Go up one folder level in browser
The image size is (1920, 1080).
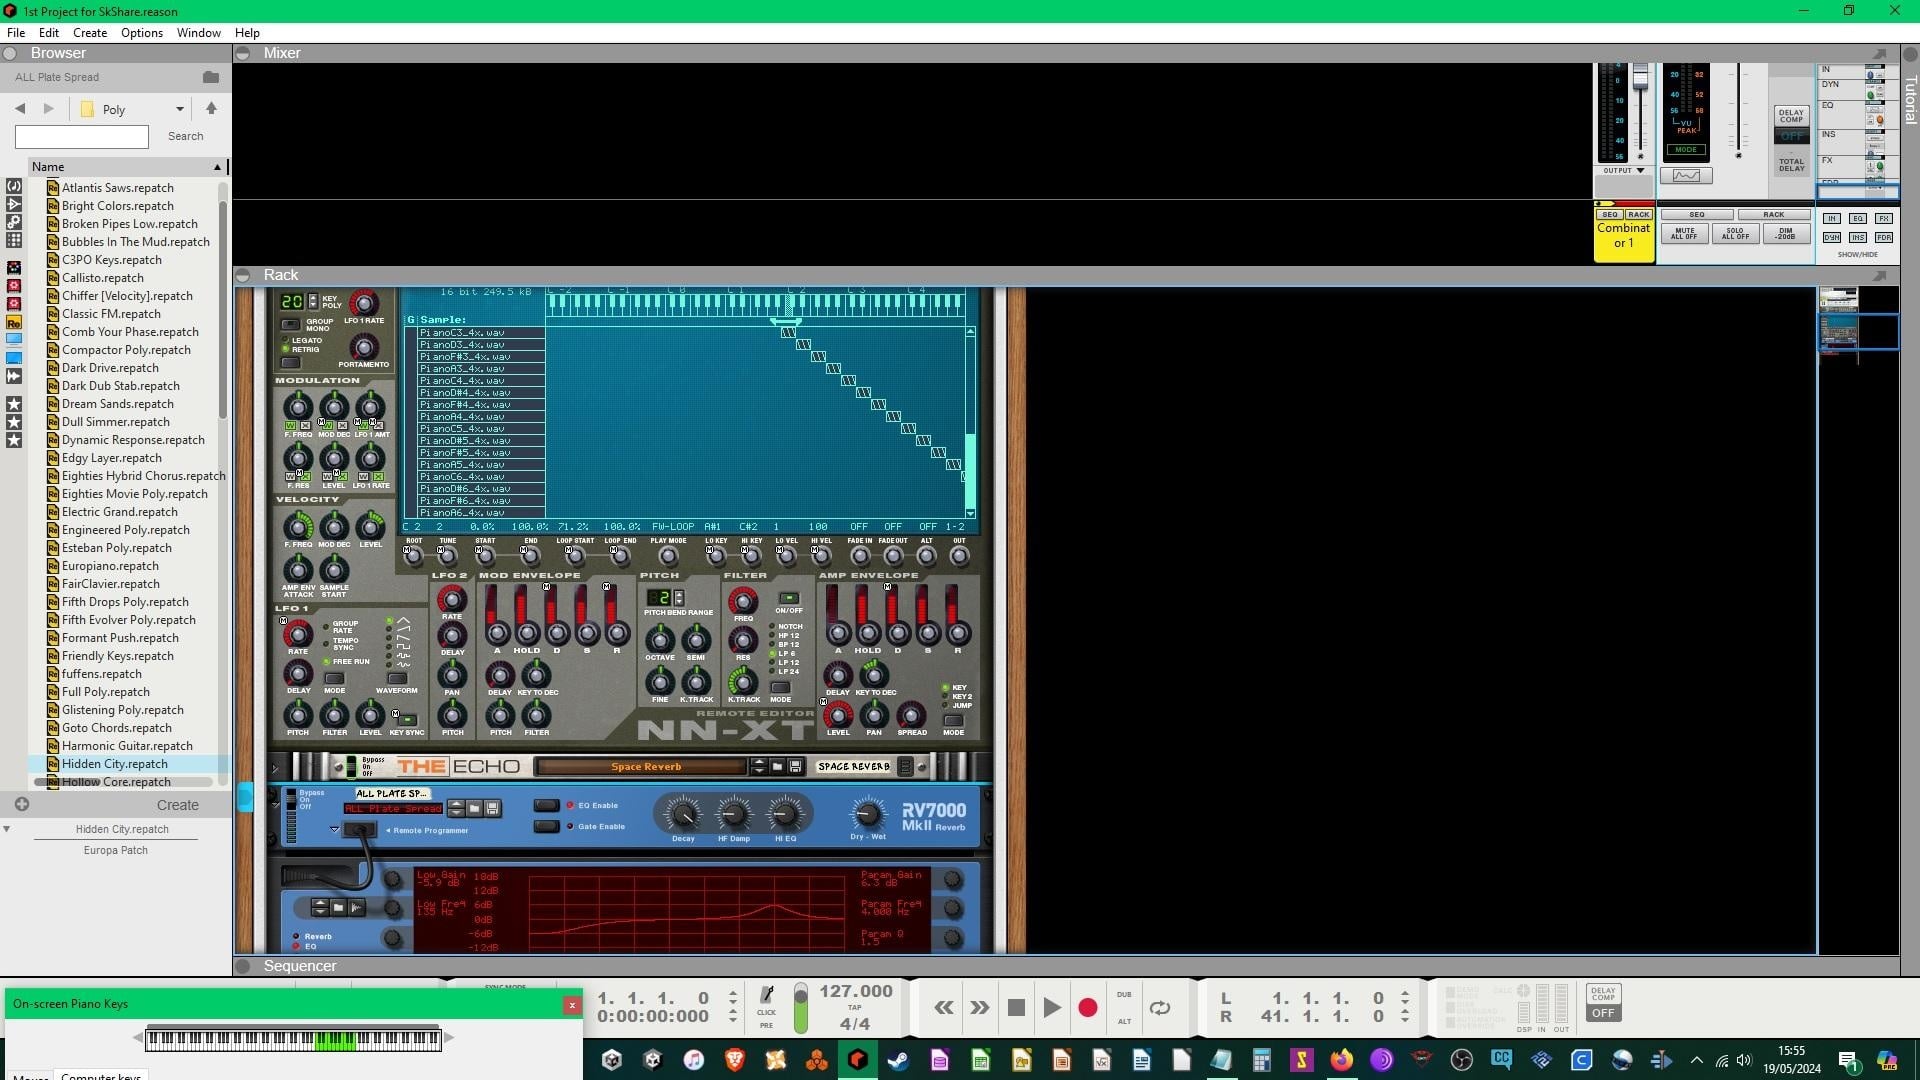click(x=211, y=108)
